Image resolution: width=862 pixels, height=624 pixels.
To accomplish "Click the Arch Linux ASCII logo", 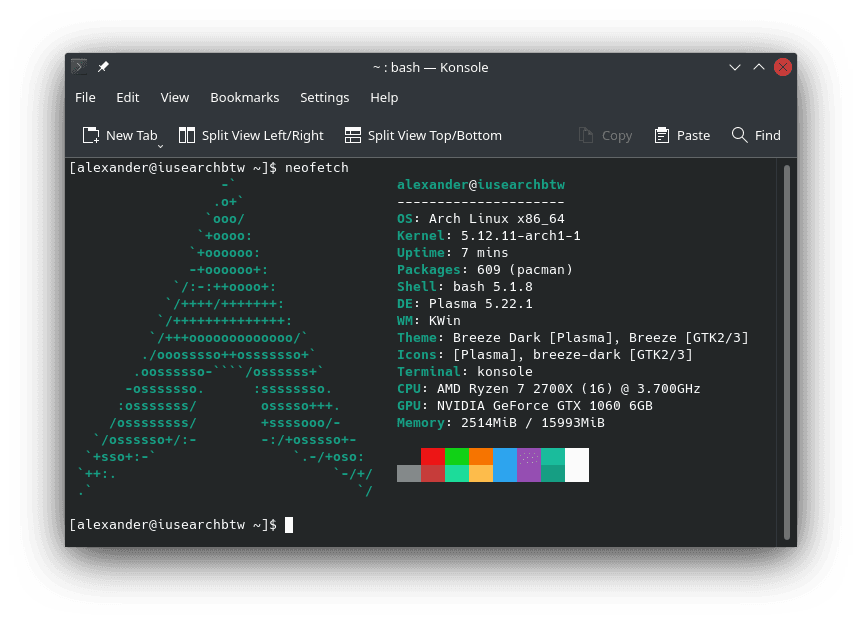I will pyautogui.click(x=225, y=338).
